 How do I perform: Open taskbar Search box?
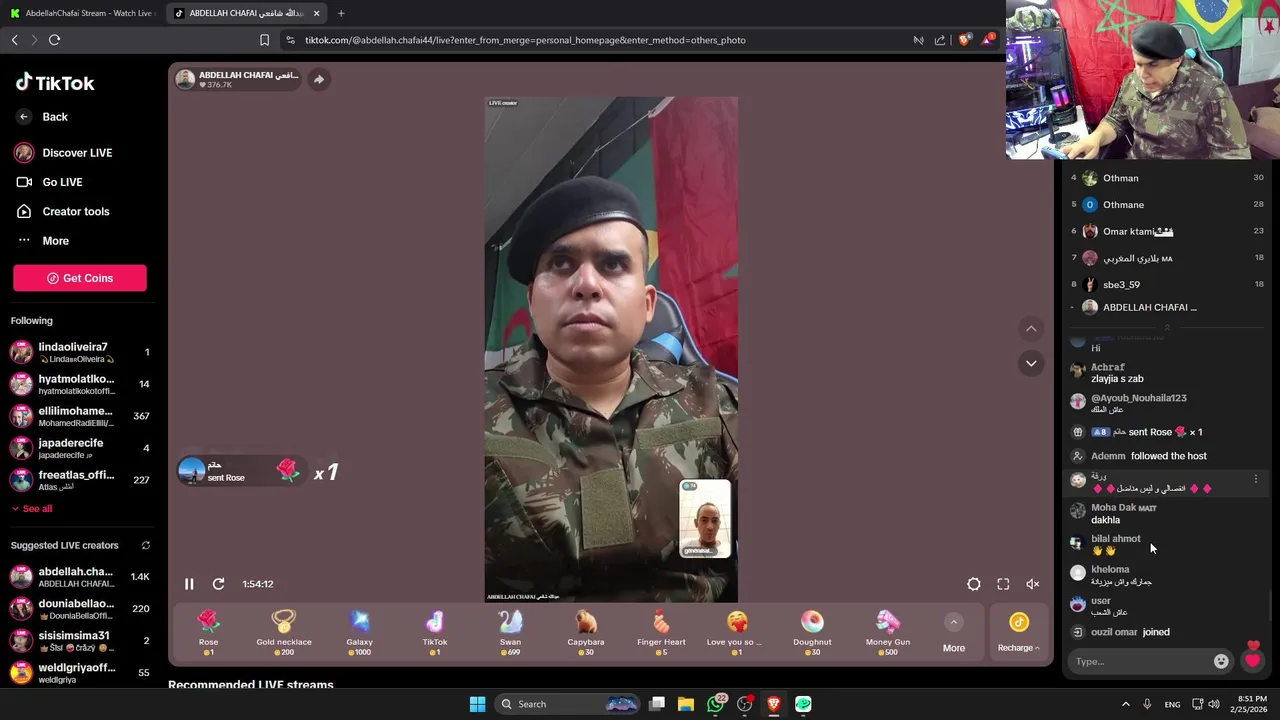[569, 704]
